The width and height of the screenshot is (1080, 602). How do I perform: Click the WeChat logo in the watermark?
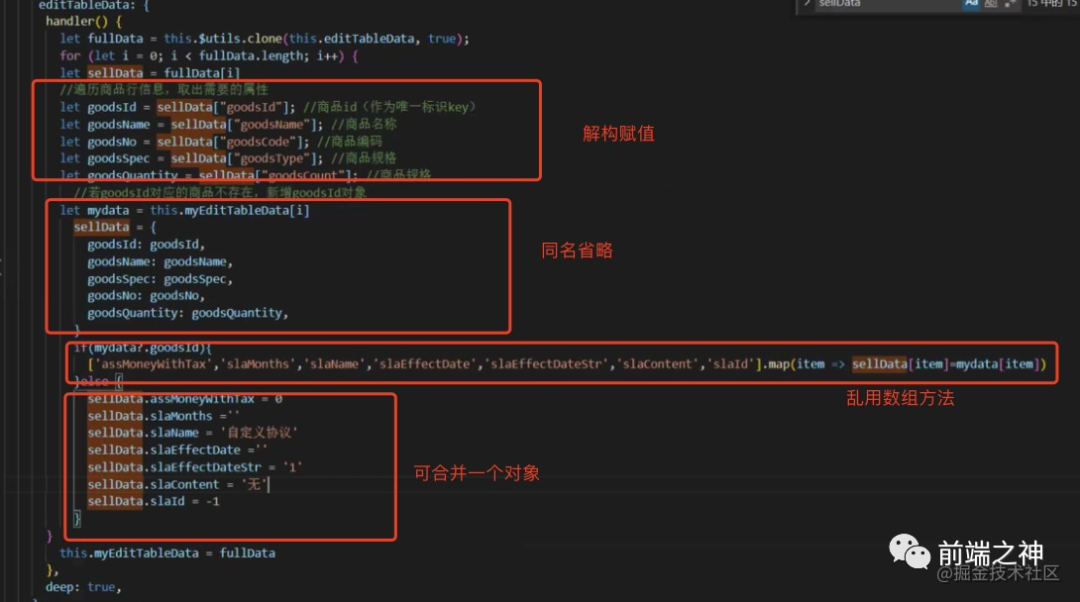(910, 553)
